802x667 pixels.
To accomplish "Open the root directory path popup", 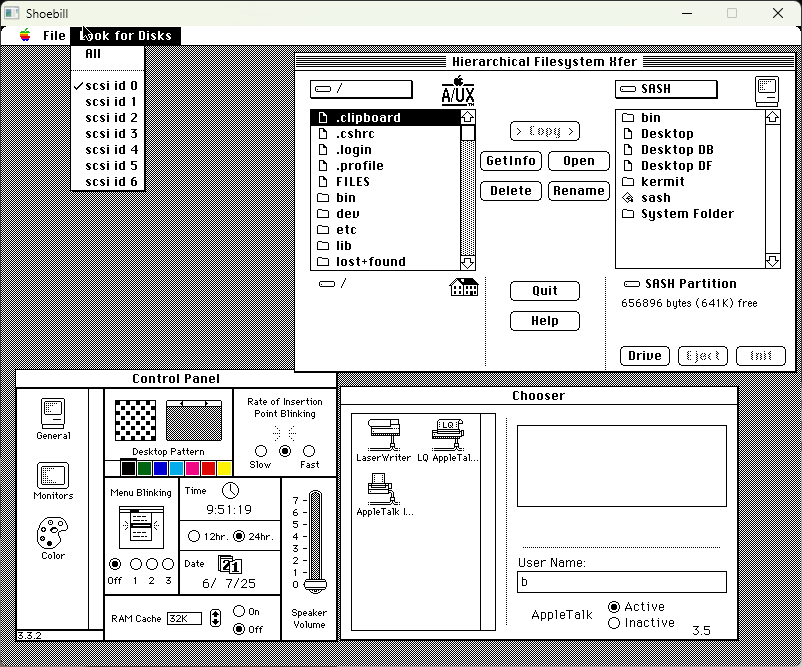I will pos(361,89).
